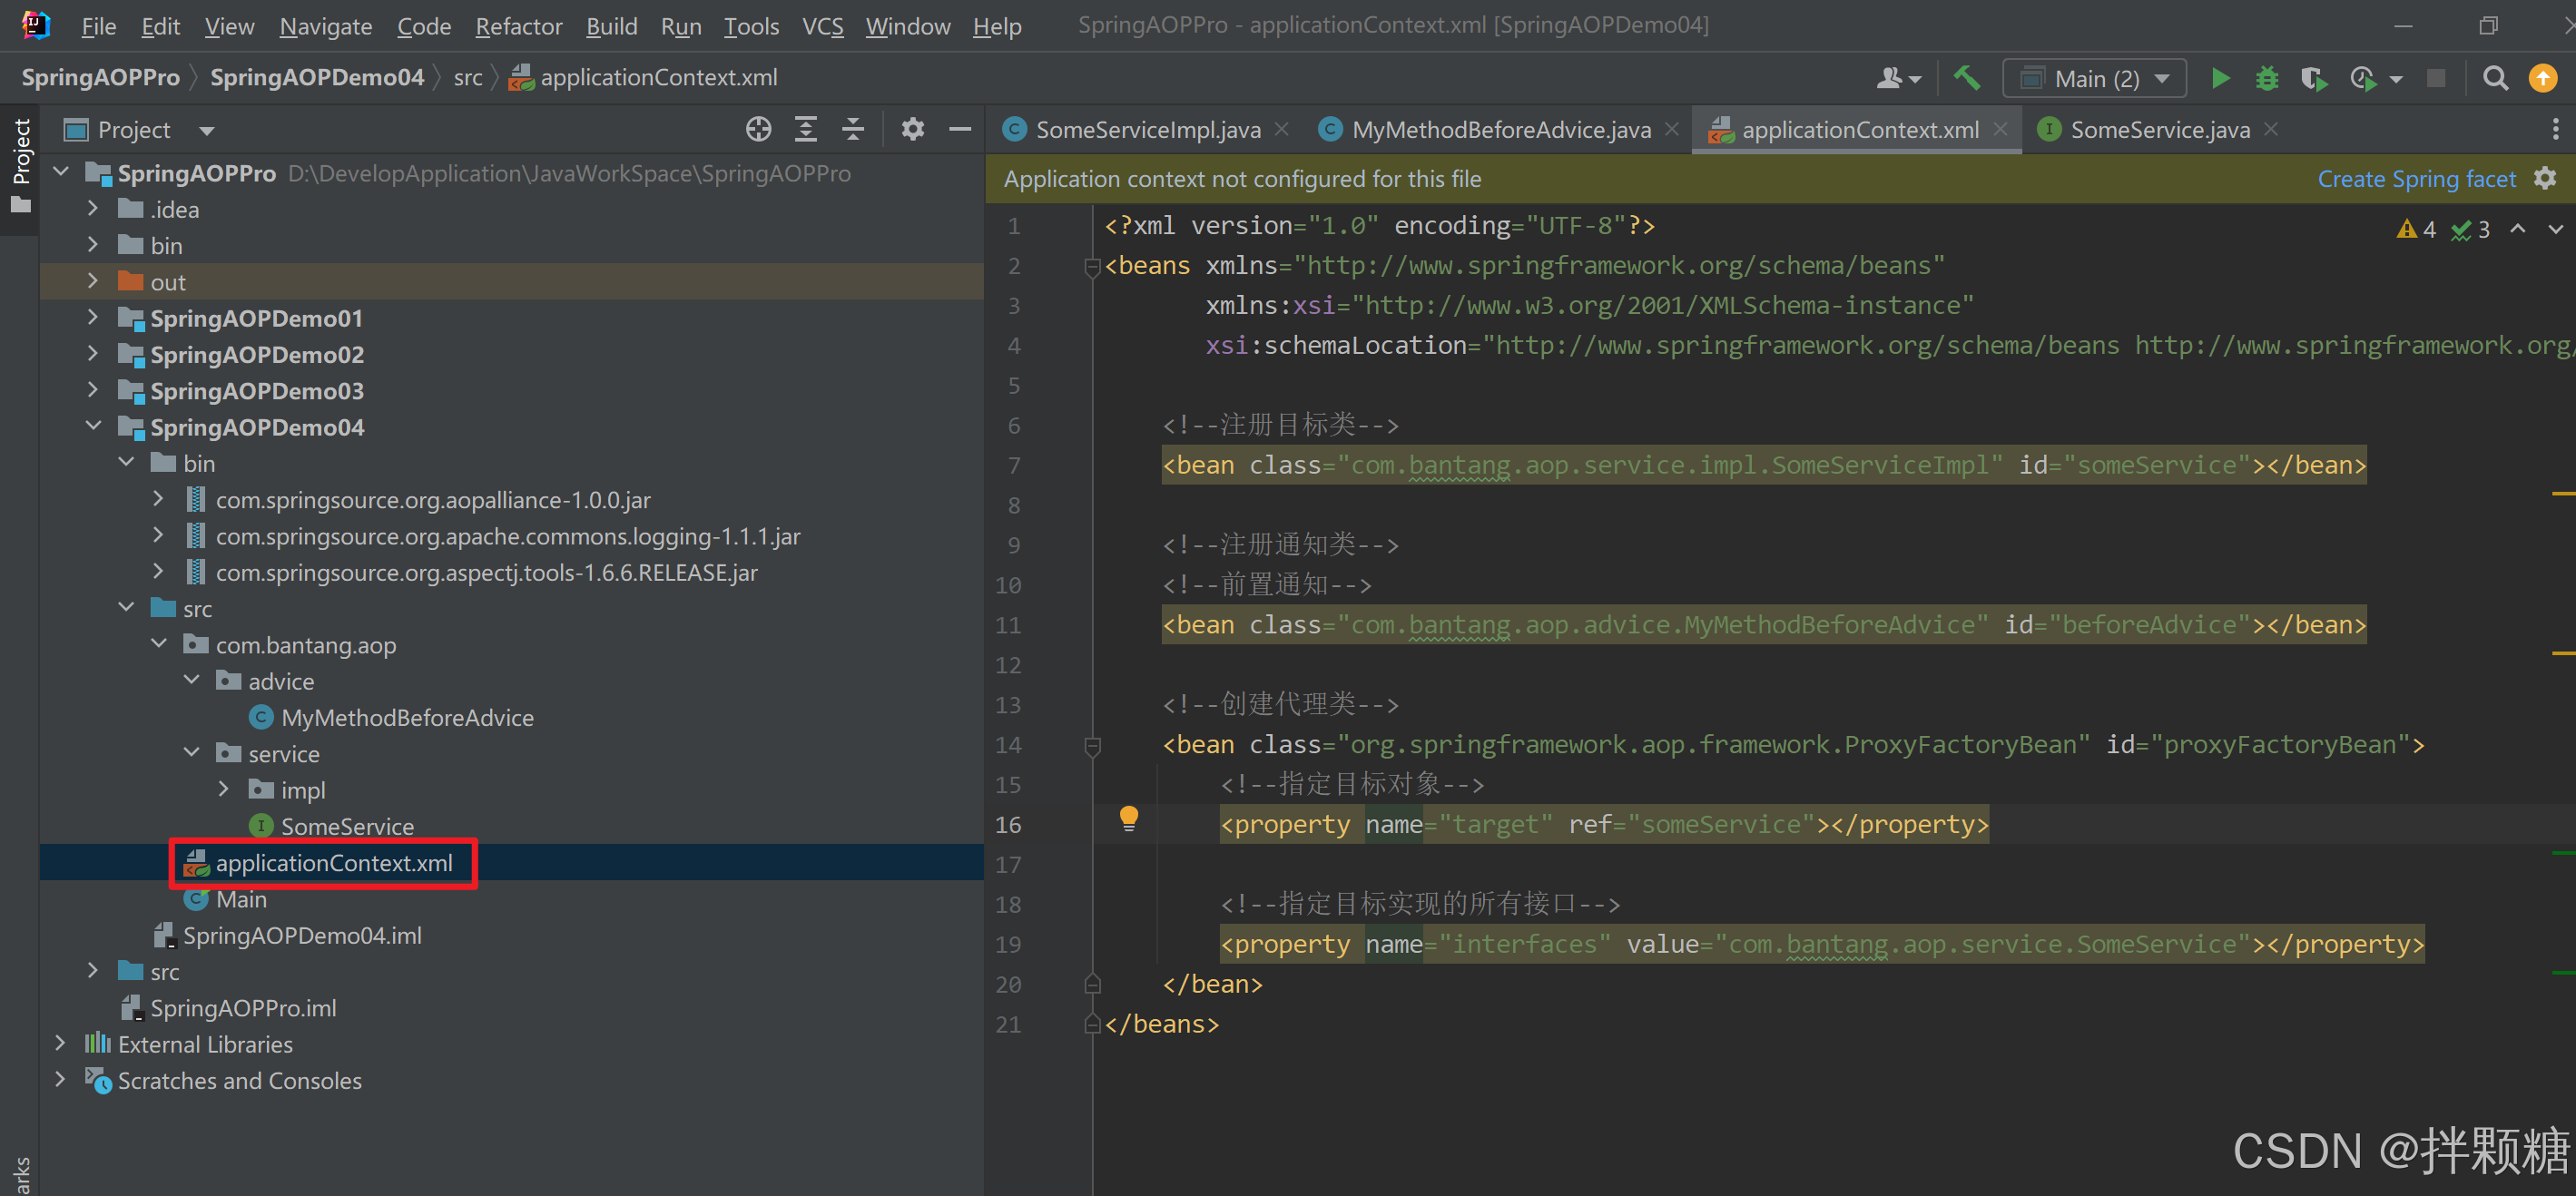Click the Build project hammer icon
This screenshot has height=1196, width=2576.
[1966, 78]
